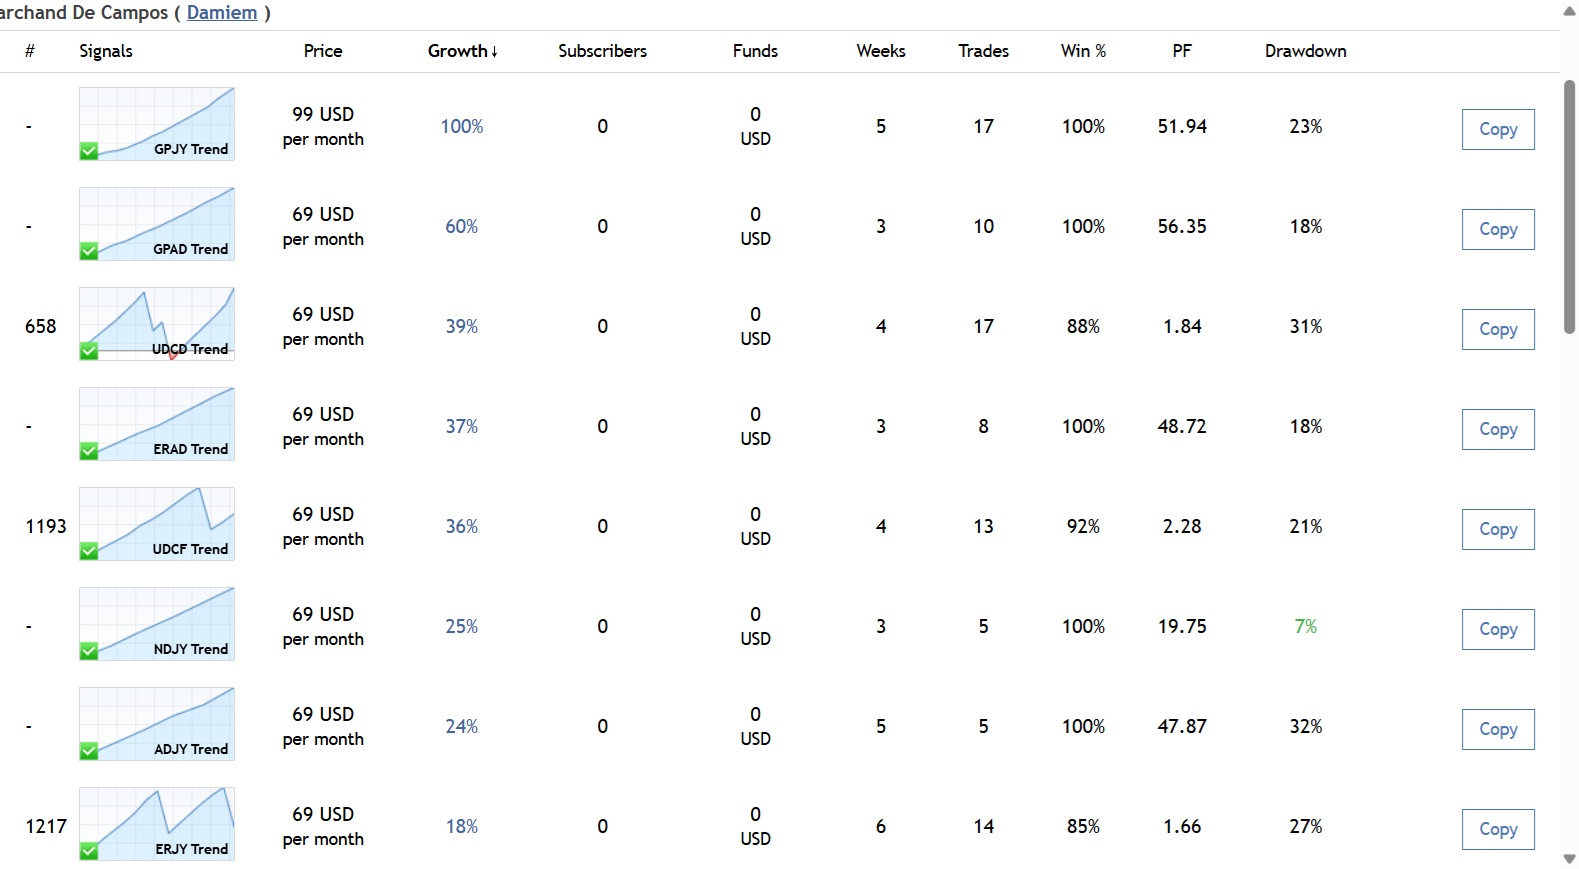Click the scroll down arrow
Image resolution: width=1579 pixels, height=869 pixels.
pos(1569,859)
